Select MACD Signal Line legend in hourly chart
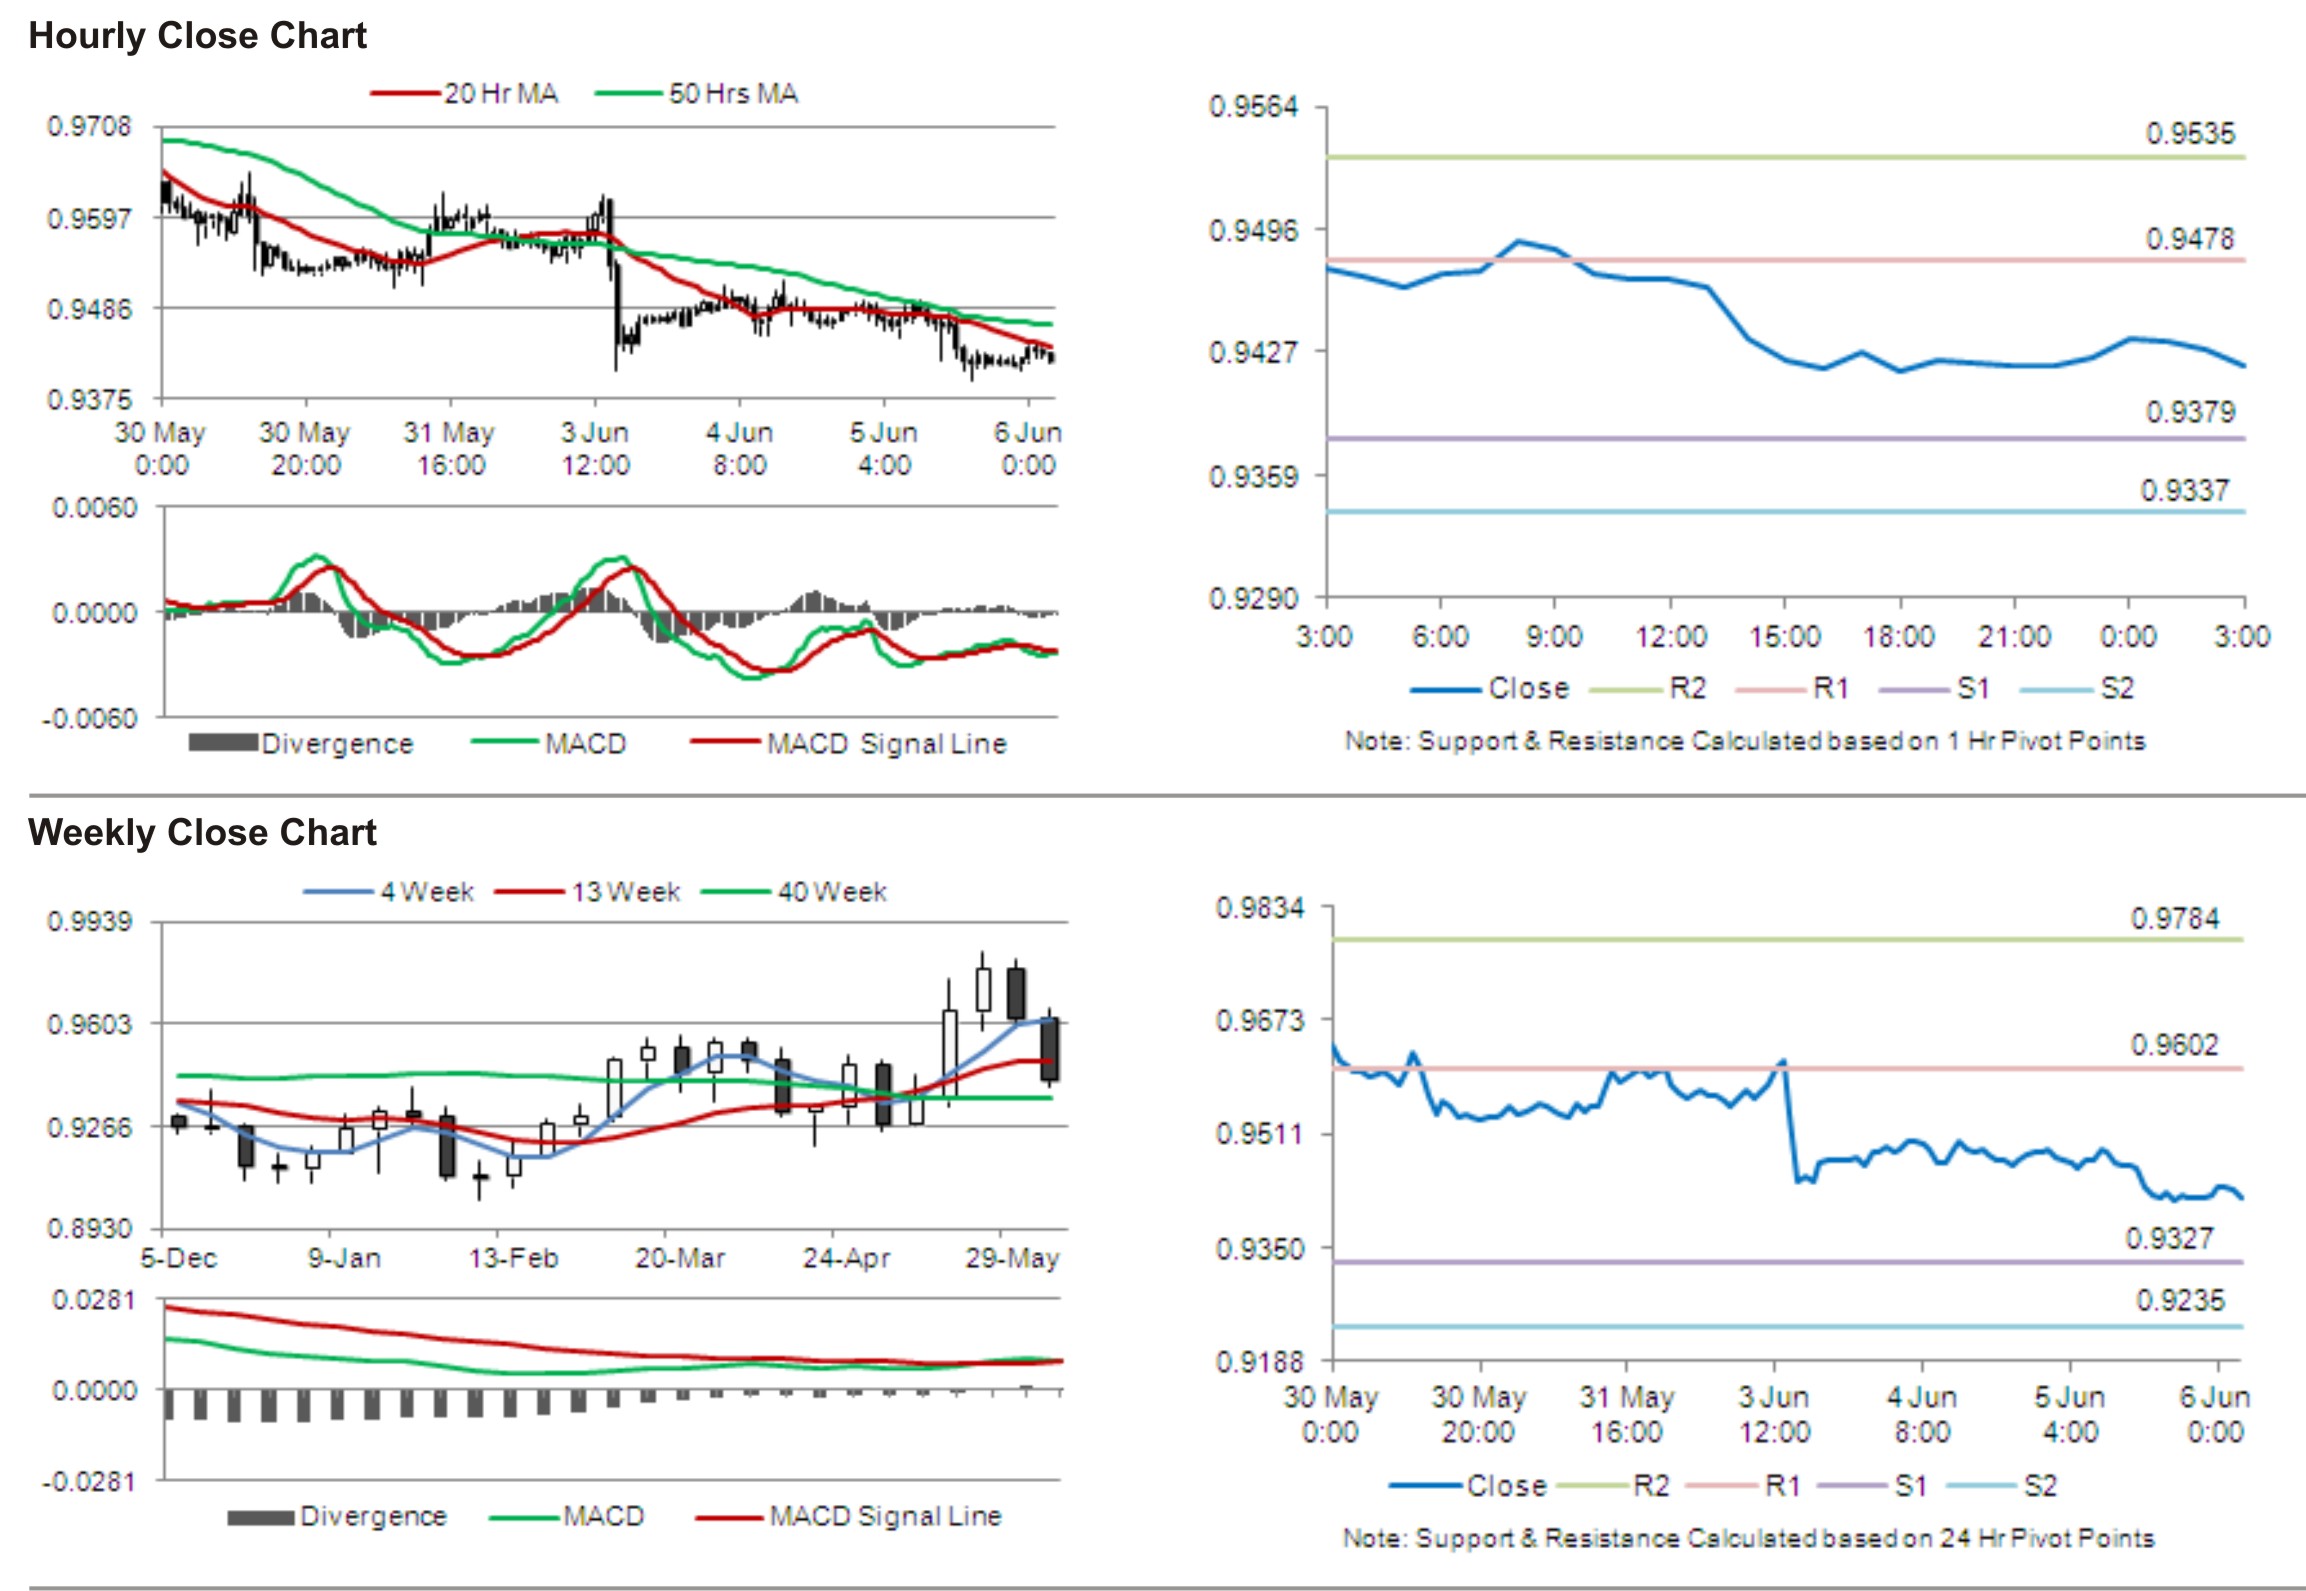Screen dimensions: 2306x1591 (x=848, y=744)
